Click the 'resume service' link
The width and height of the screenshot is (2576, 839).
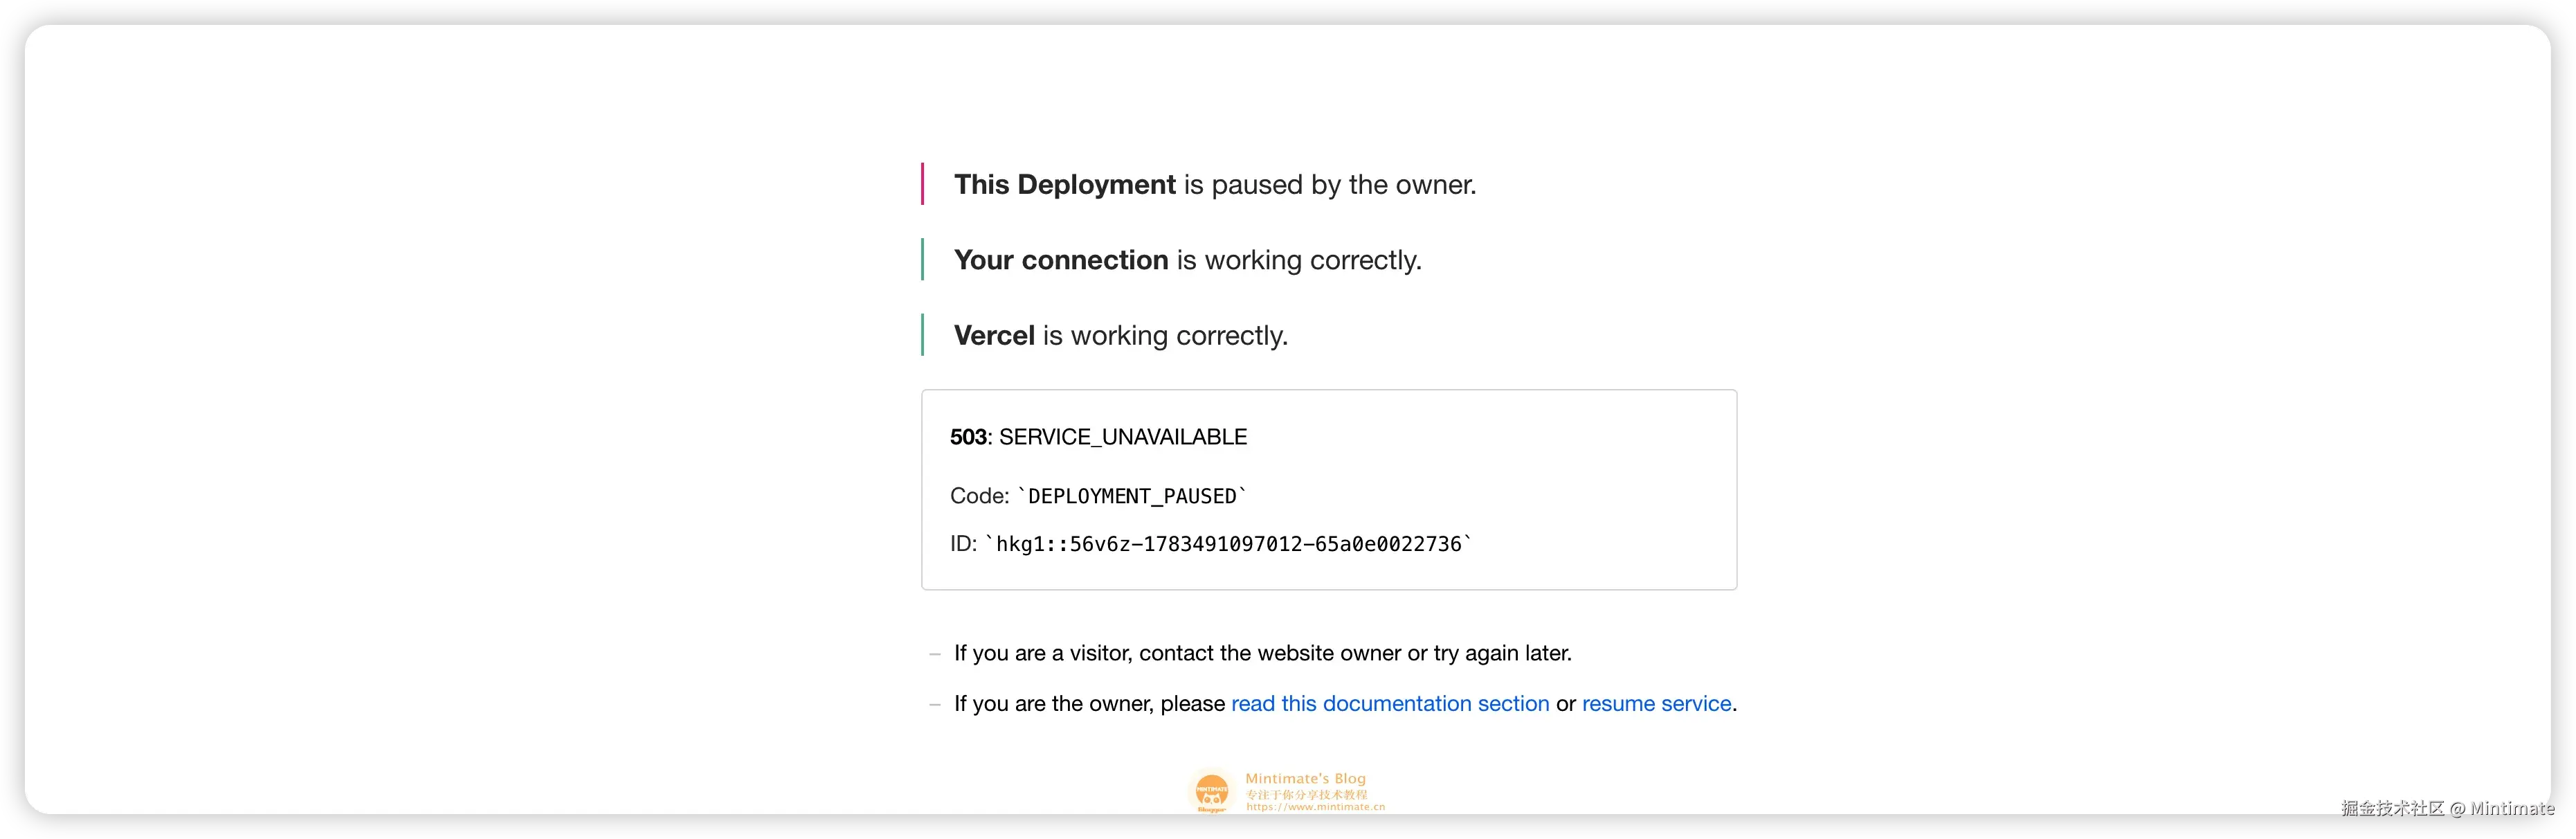click(x=1656, y=704)
